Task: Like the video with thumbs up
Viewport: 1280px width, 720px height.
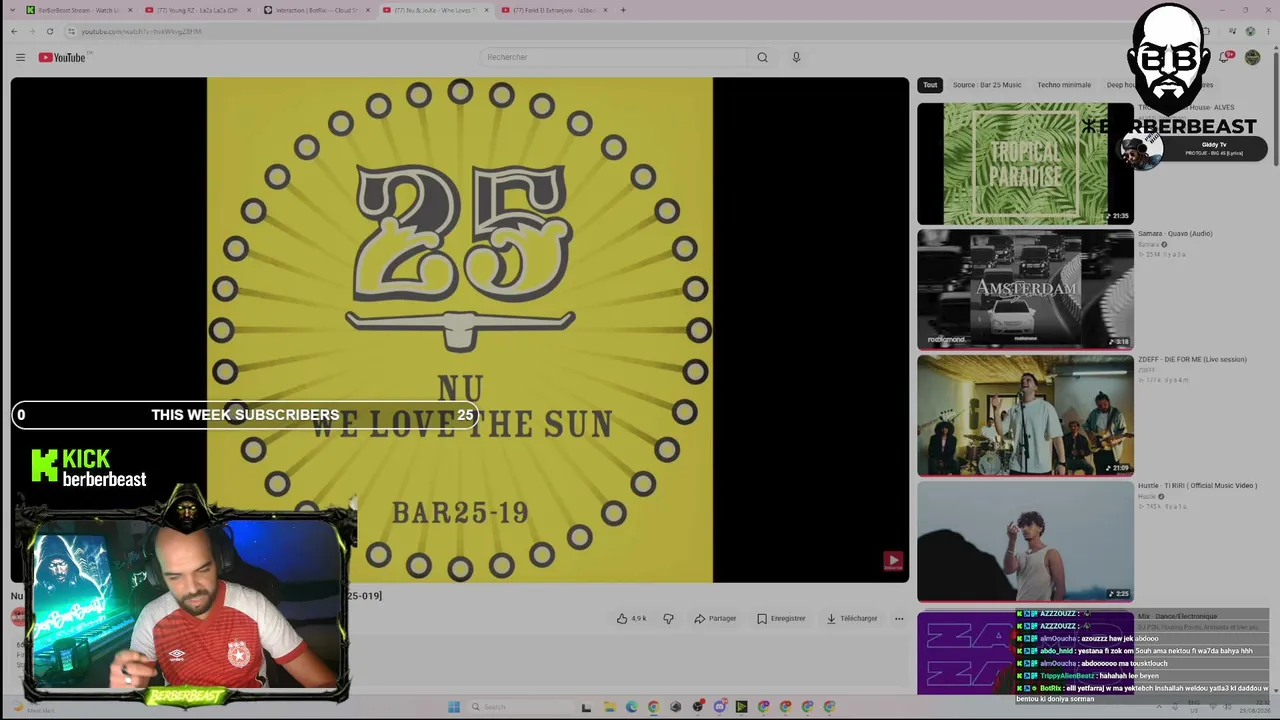Action: [631, 618]
